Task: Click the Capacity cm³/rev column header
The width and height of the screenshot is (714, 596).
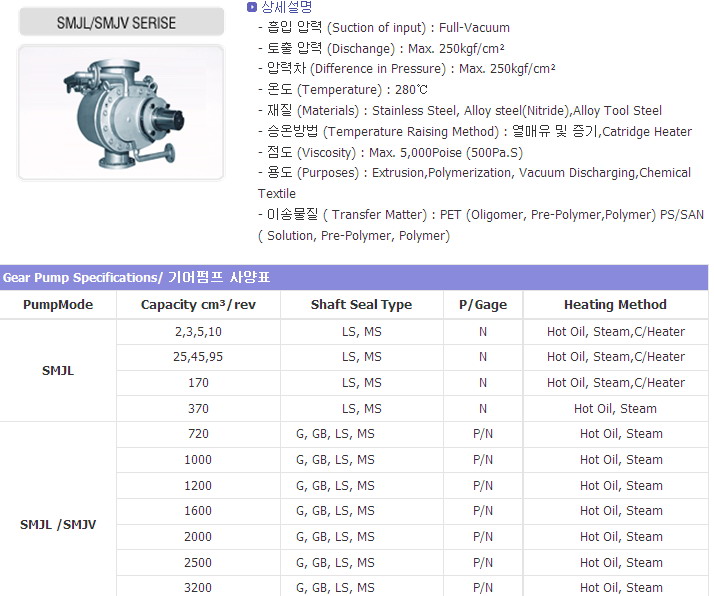Action: tap(198, 305)
